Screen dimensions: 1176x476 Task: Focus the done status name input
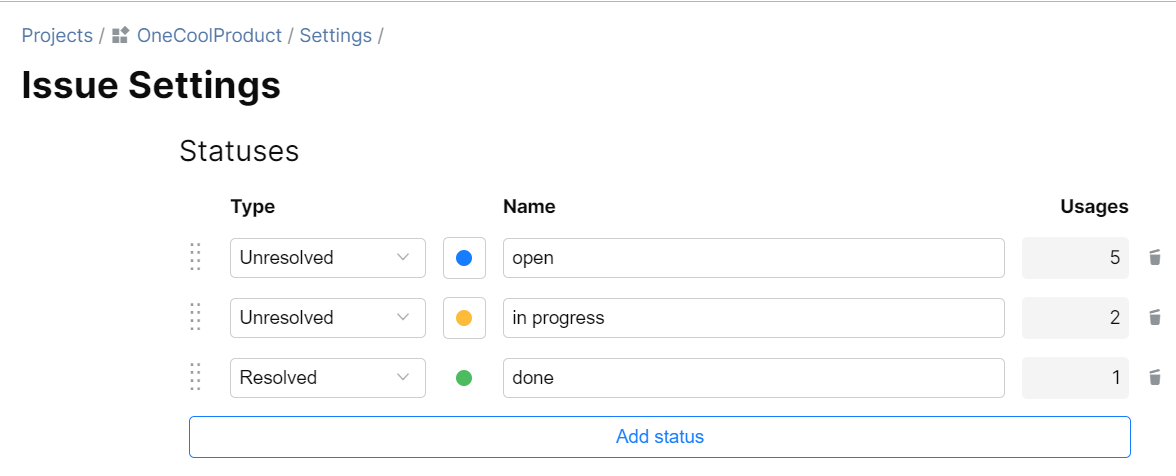coord(753,378)
